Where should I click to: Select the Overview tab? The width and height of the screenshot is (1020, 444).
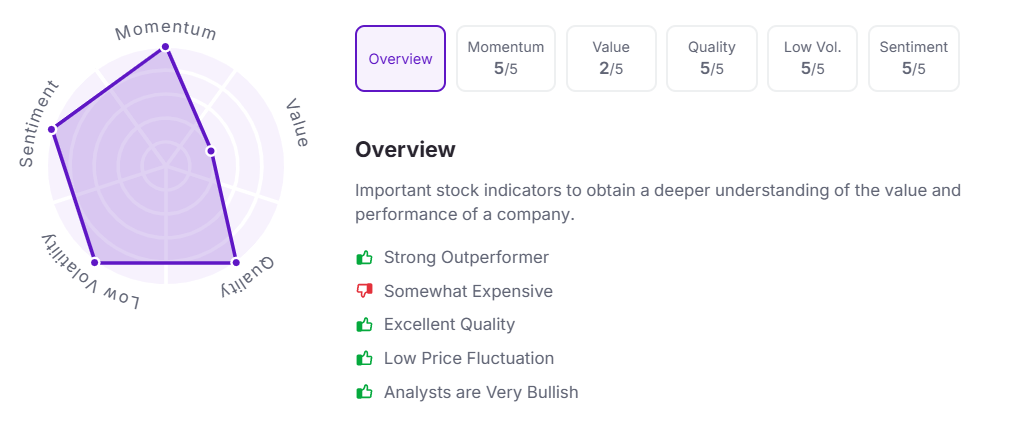point(400,59)
